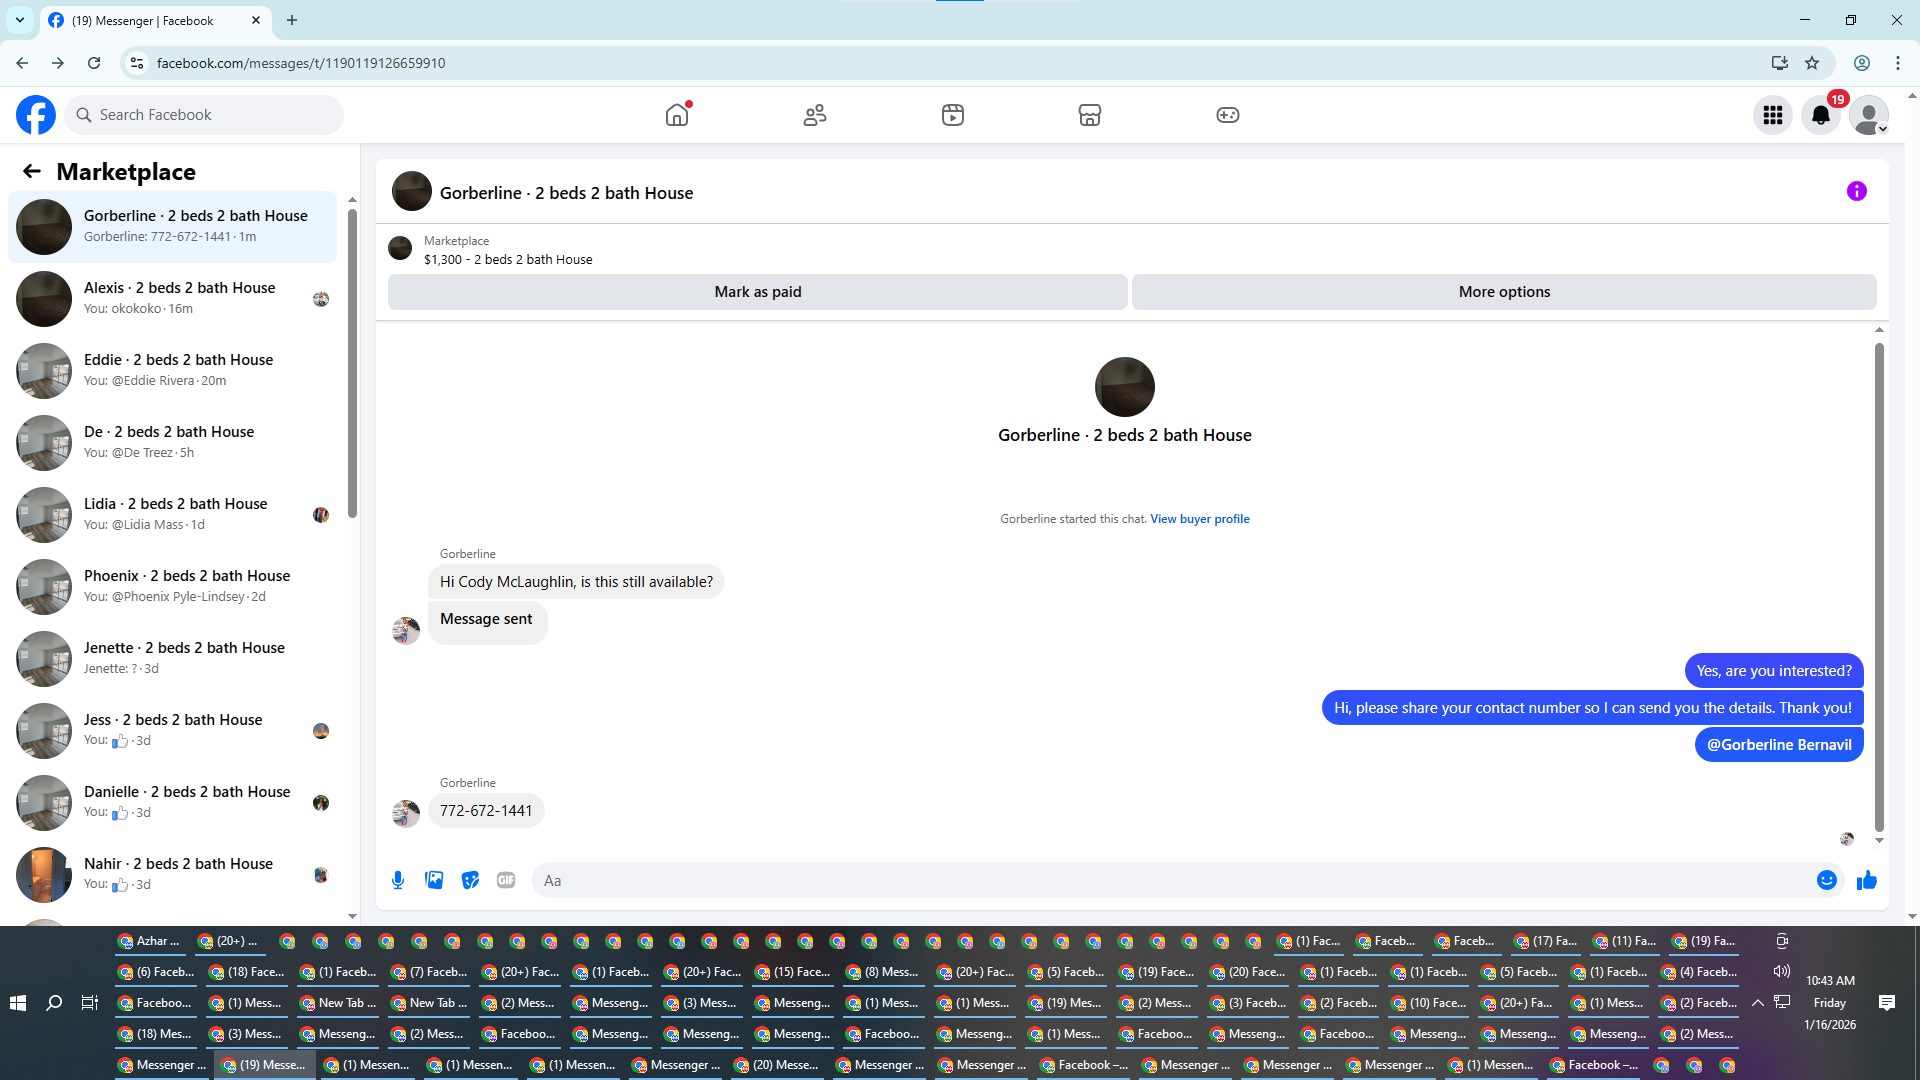Click More options button
Viewport: 1920px width, 1080px height.
(x=1503, y=292)
